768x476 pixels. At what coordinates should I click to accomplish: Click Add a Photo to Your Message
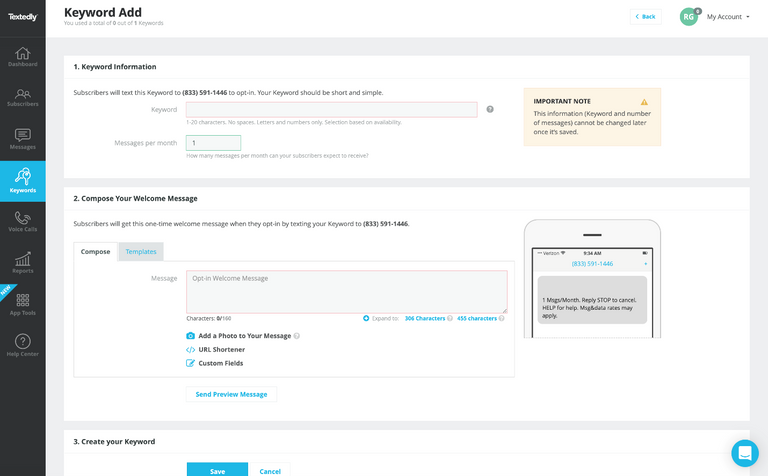(244, 336)
